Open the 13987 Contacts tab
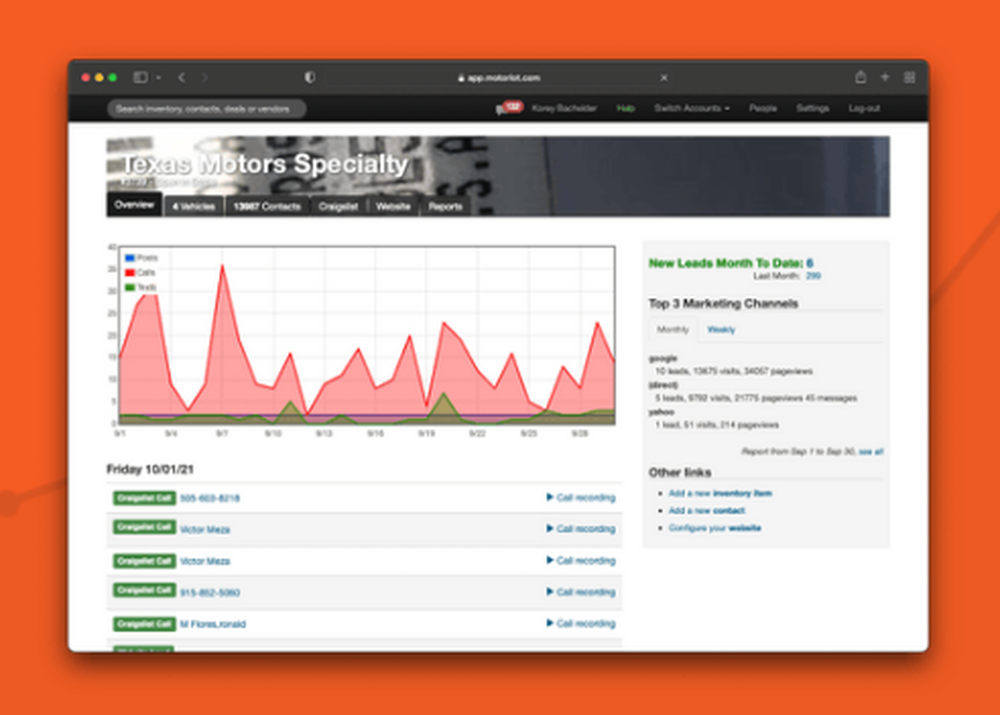Image resolution: width=1000 pixels, height=715 pixels. coord(267,207)
